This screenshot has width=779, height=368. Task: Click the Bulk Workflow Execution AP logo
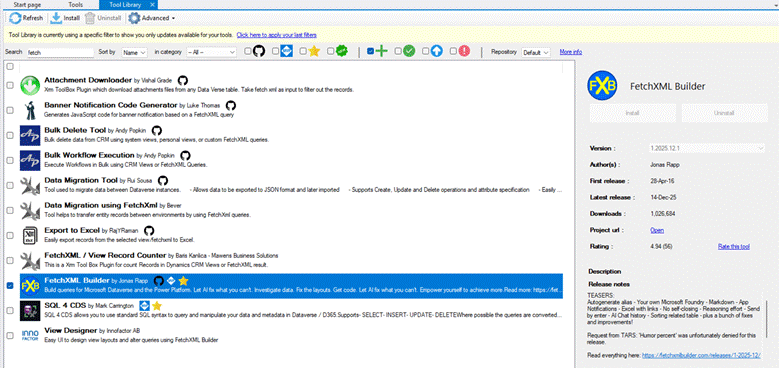point(30,160)
